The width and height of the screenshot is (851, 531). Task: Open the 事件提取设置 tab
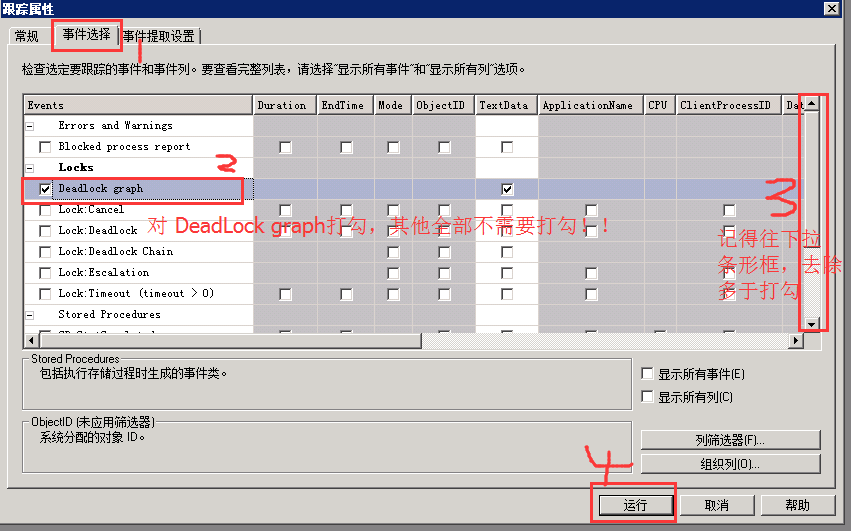(159, 37)
